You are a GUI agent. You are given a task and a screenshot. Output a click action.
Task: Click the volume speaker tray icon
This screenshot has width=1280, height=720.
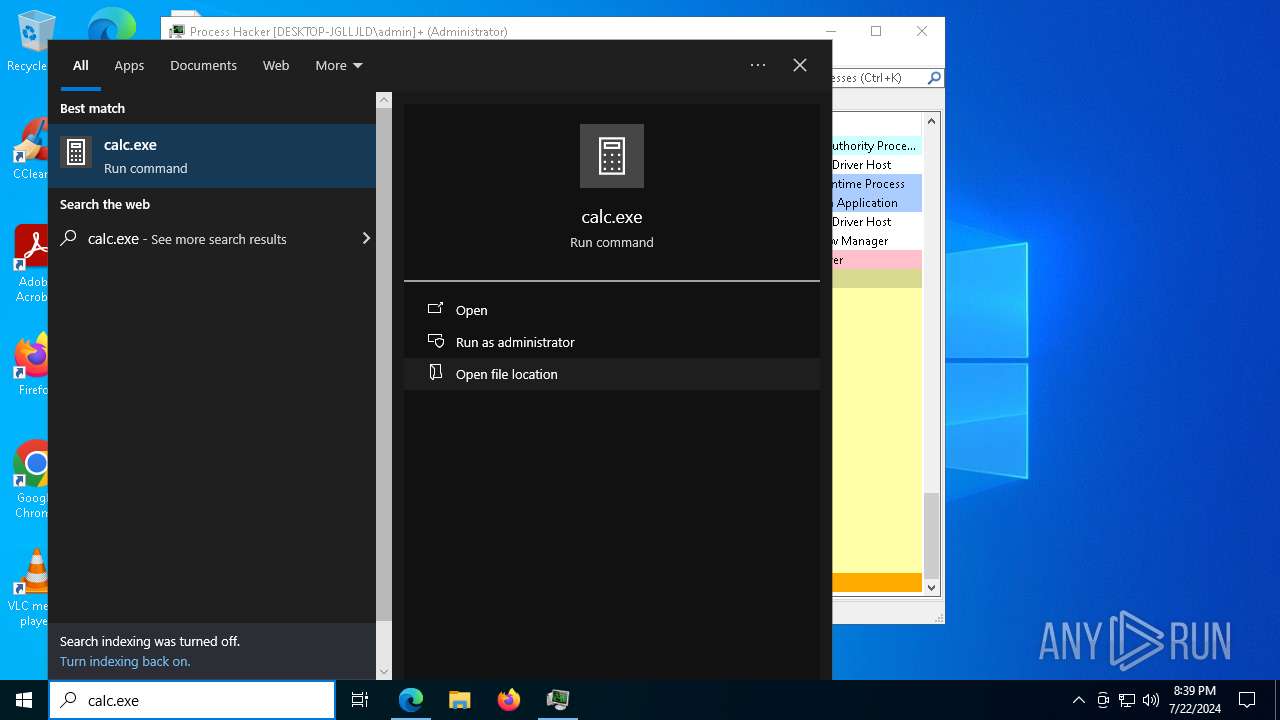[x=1151, y=700]
